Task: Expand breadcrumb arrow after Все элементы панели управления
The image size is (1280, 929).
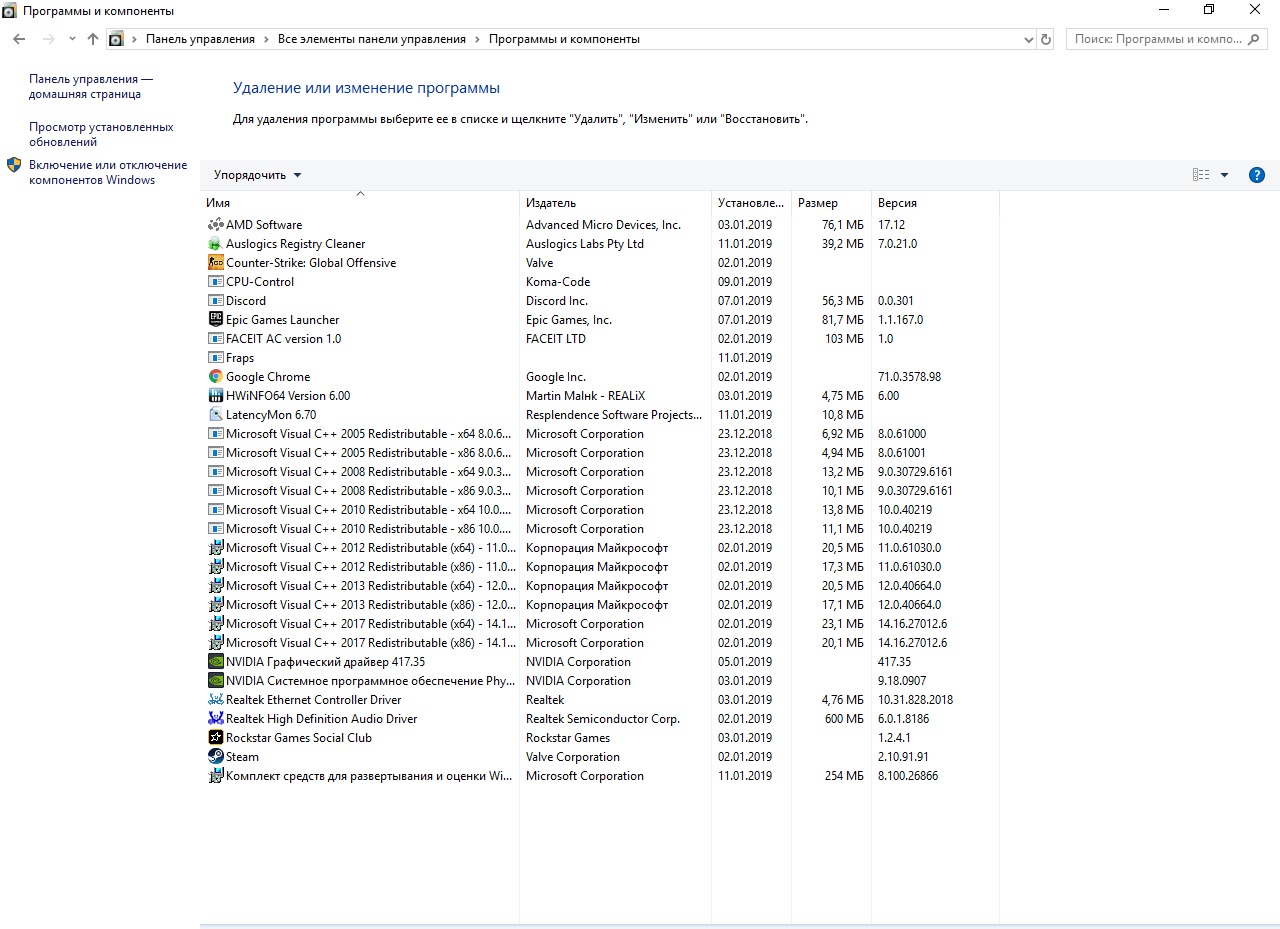Action: [477, 39]
